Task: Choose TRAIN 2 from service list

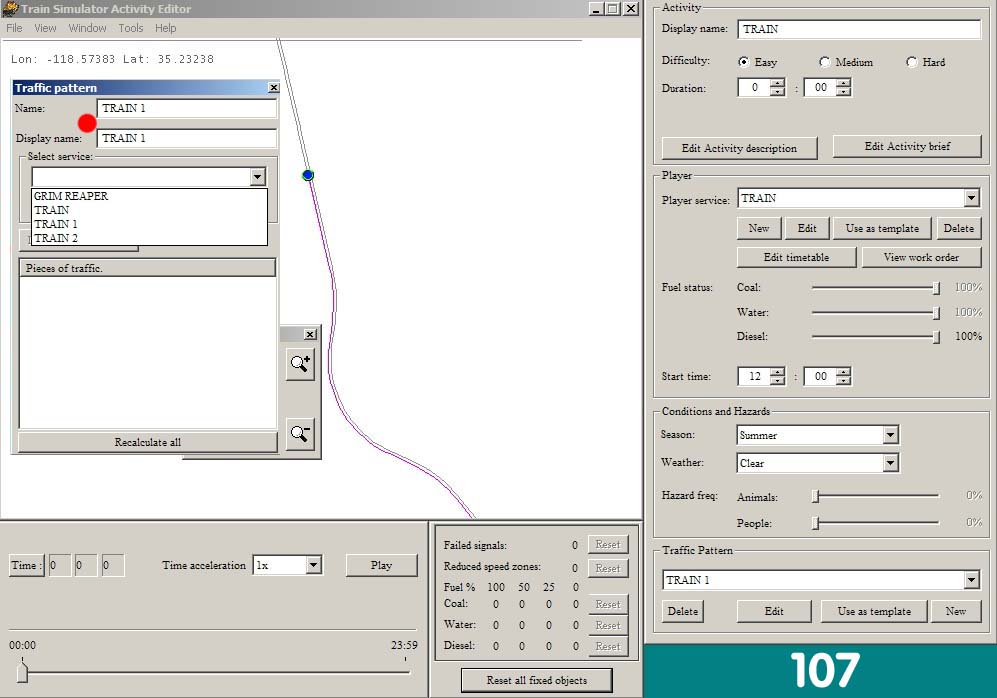Action: pyautogui.click(x=149, y=238)
